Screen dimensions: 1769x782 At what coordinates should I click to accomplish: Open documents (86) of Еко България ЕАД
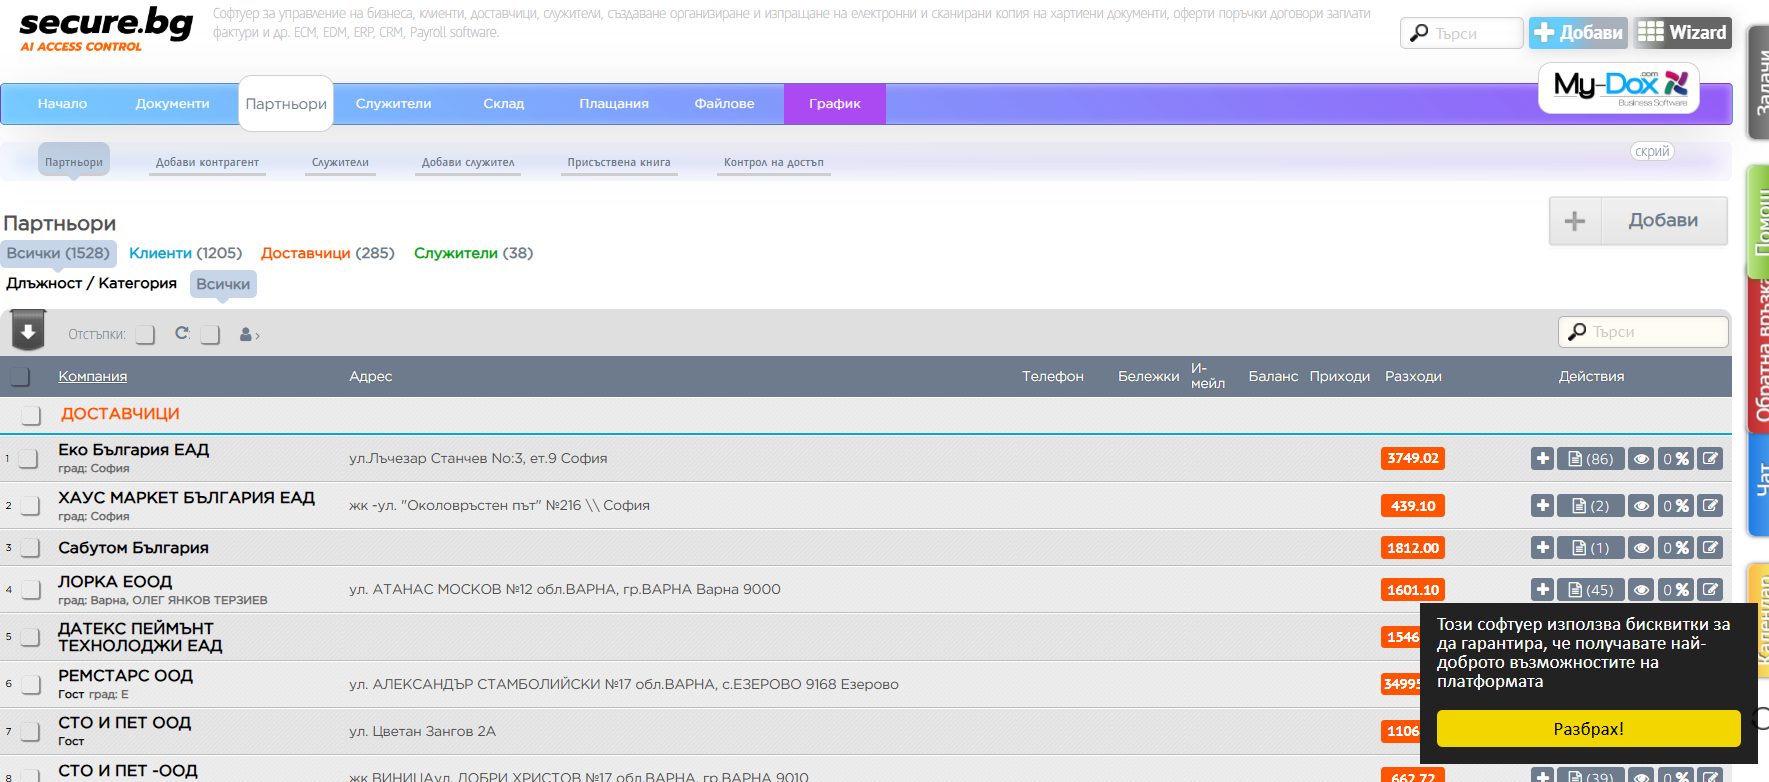tap(1590, 459)
